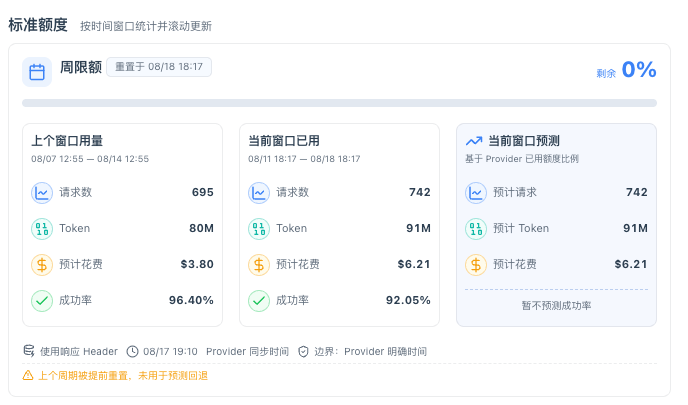The width and height of the screenshot is (688, 405).
Task: Click 742 next to 预计请求
Action: tap(637, 192)
